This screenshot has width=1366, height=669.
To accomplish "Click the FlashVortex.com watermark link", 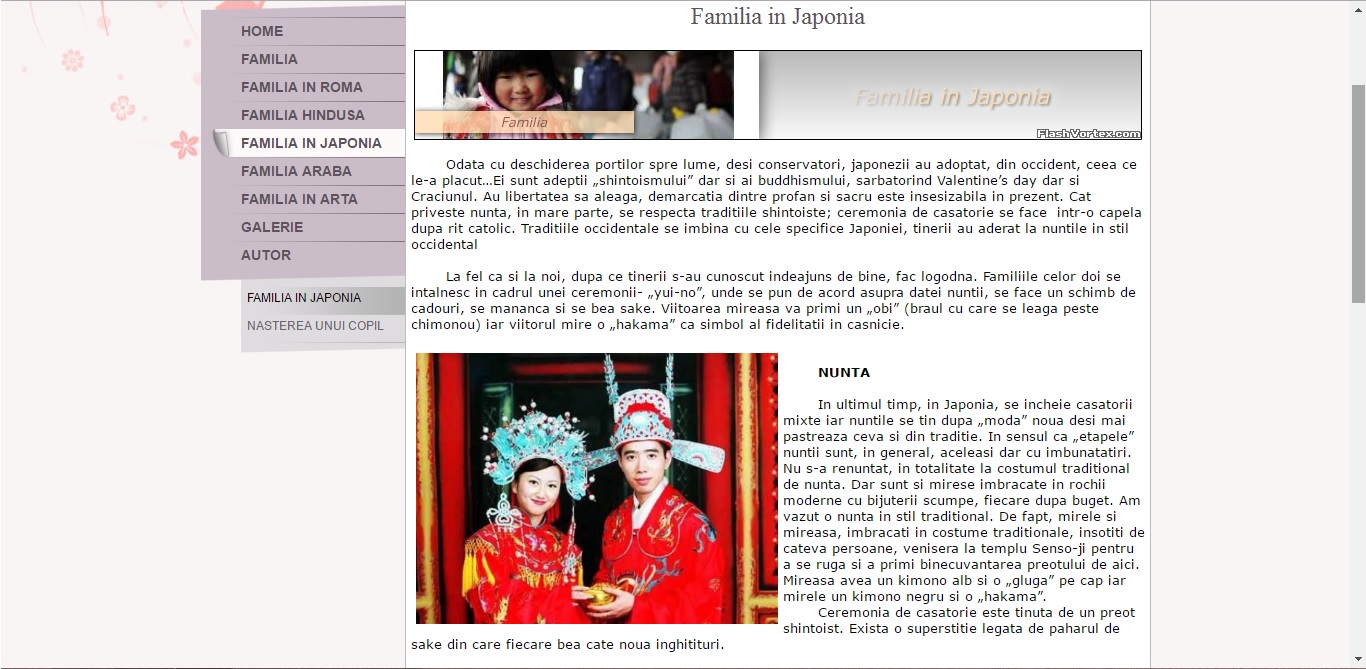I will (1088, 133).
